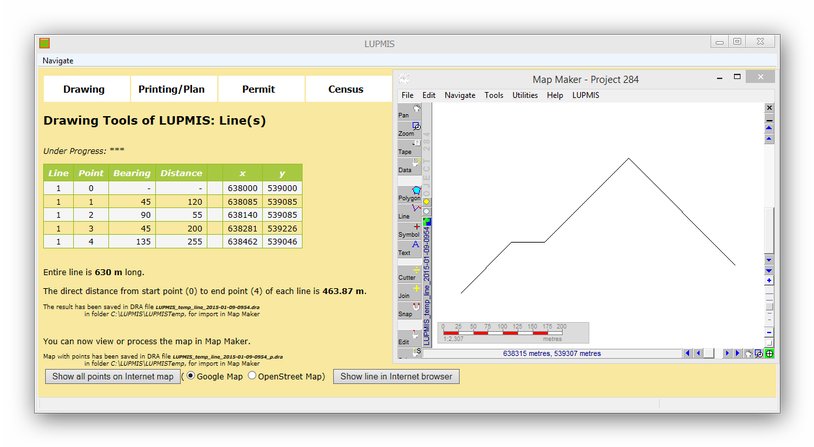Select the Polygon drawing tool
Image resolution: width=814 pixels, height=447 pixels.
[409, 194]
